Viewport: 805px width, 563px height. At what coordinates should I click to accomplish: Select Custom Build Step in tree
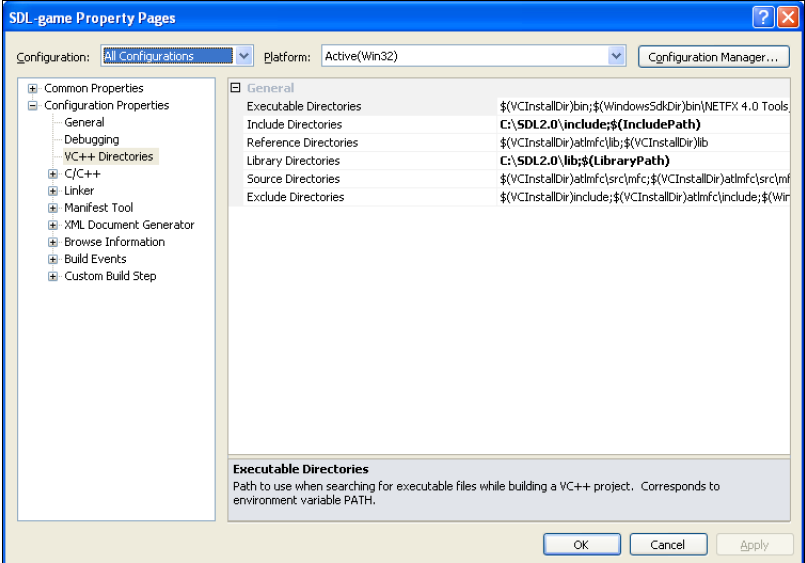(110, 276)
